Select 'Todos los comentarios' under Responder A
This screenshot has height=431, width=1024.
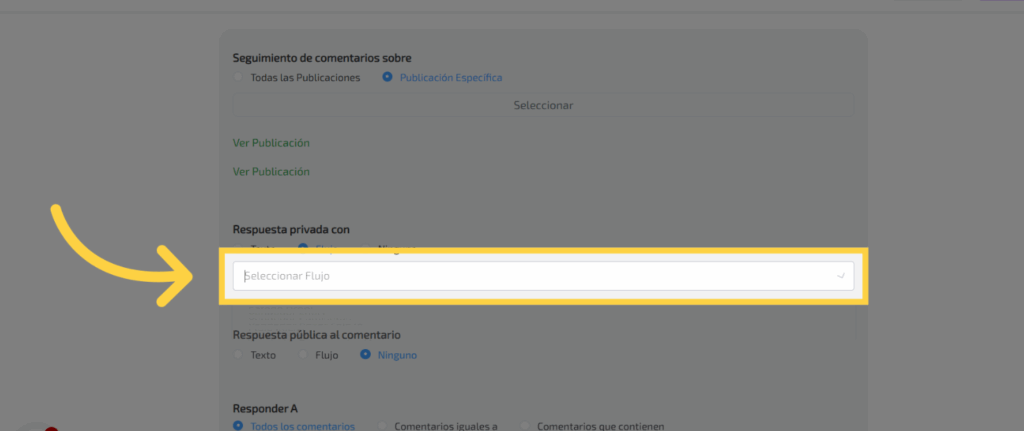tap(238, 426)
